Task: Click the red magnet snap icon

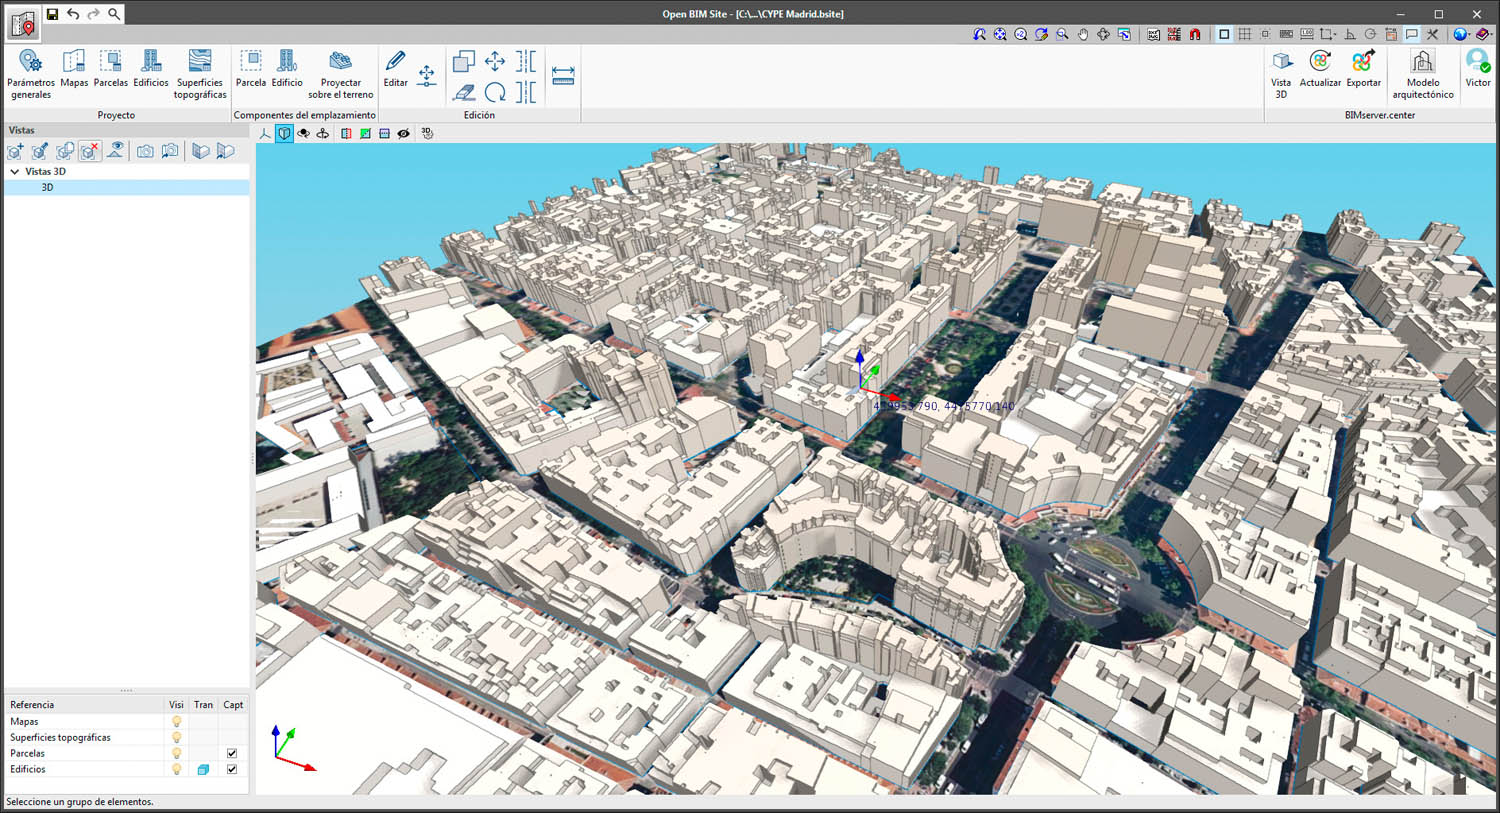Action: (x=1195, y=34)
